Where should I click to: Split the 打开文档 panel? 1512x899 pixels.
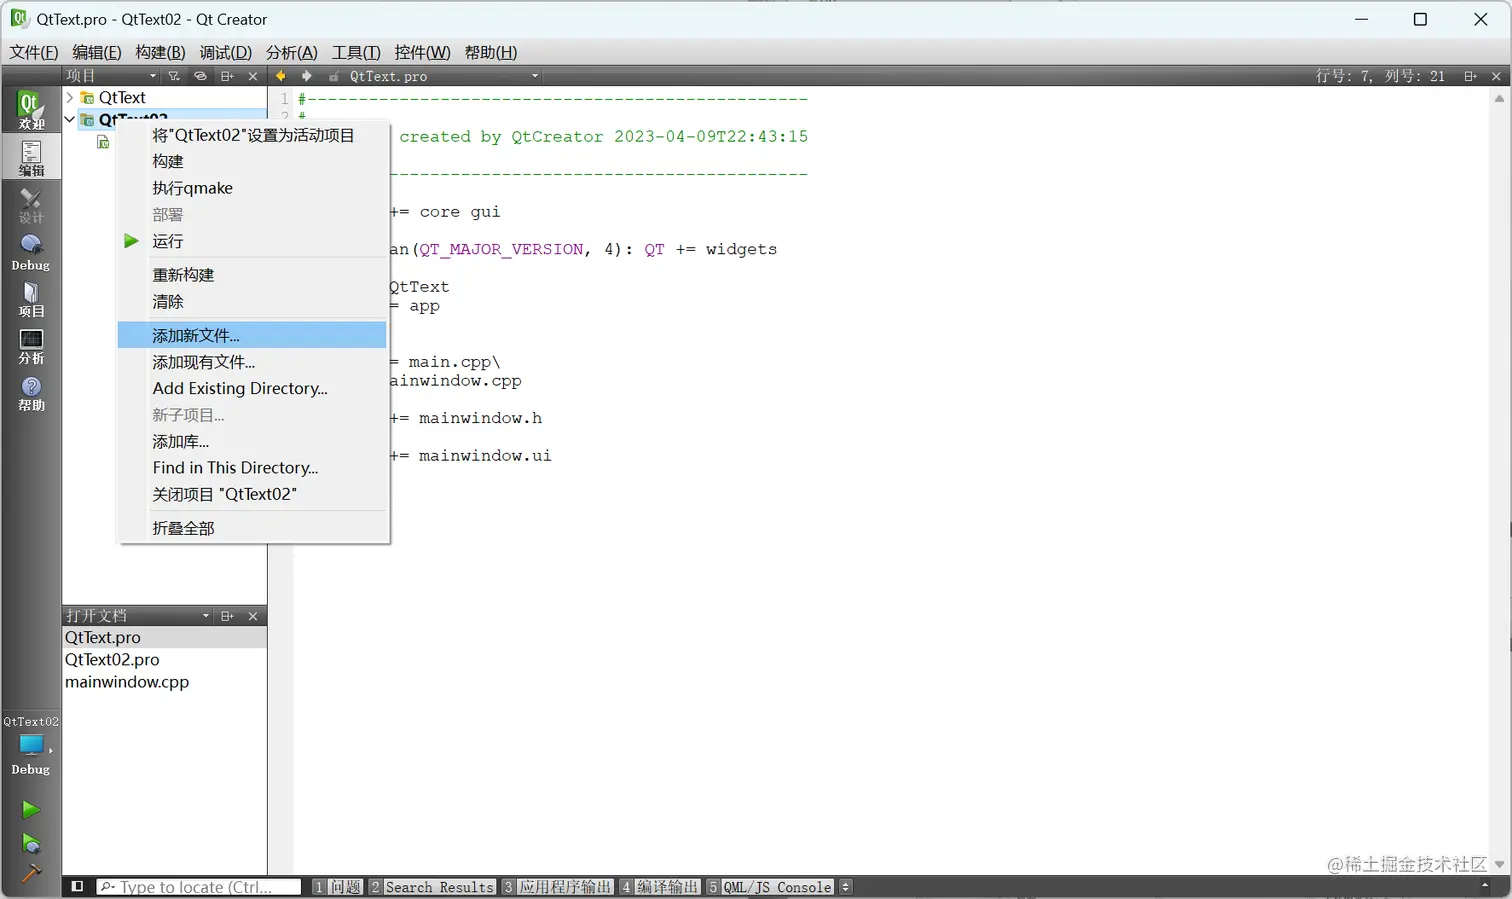(227, 616)
